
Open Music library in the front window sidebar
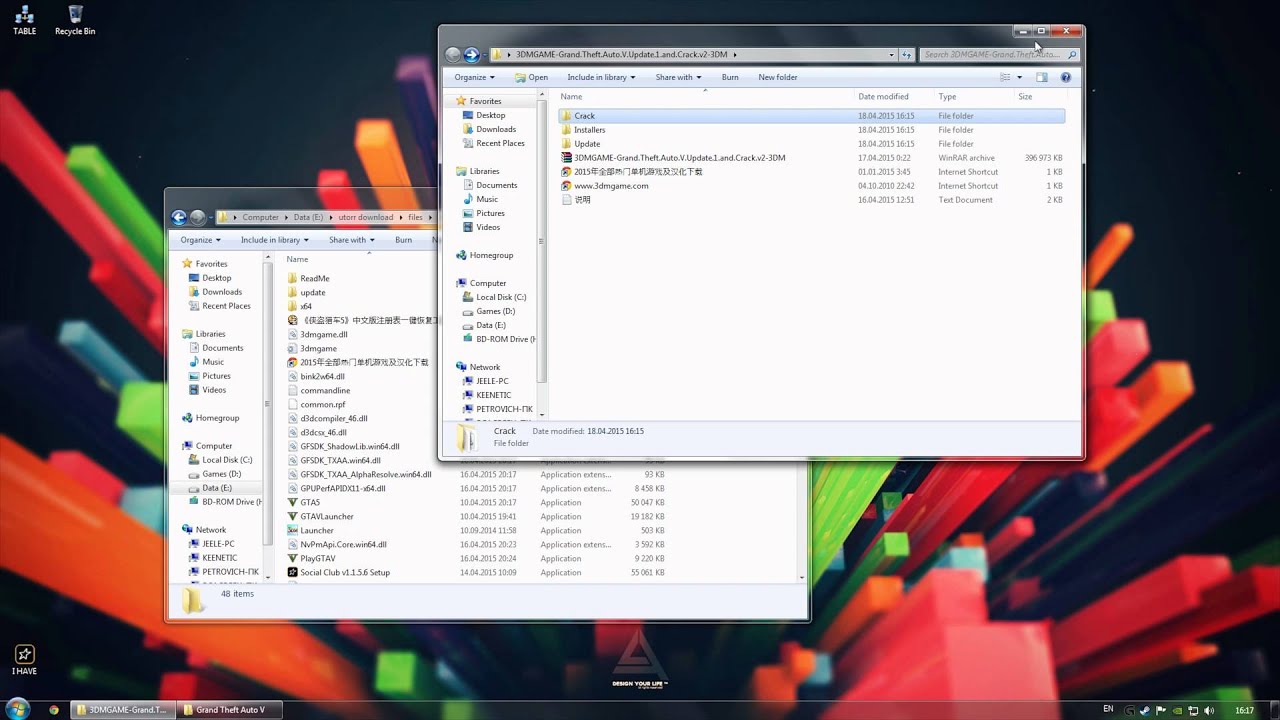487,199
